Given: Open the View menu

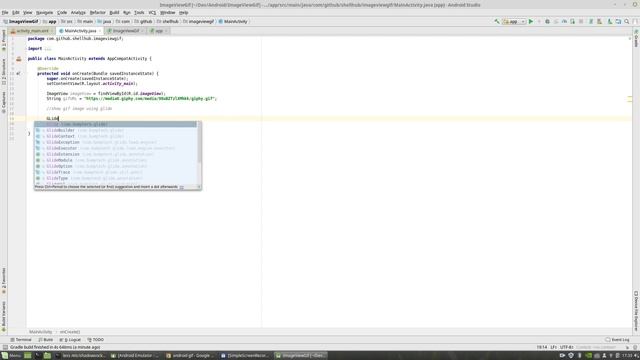Looking at the screenshot, I should click(27, 13).
